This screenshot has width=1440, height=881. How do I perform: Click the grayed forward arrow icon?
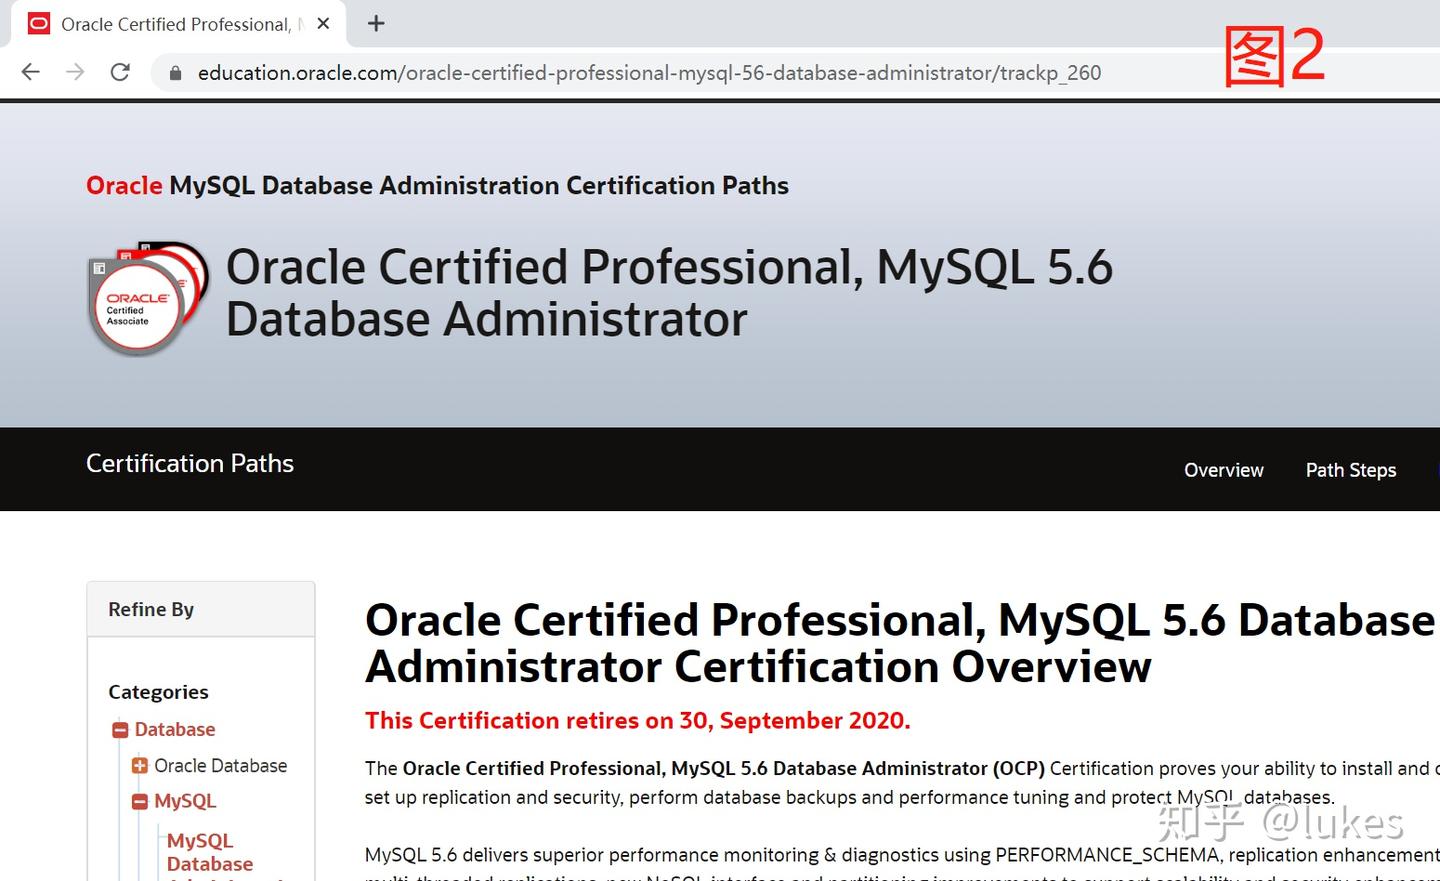coord(74,71)
